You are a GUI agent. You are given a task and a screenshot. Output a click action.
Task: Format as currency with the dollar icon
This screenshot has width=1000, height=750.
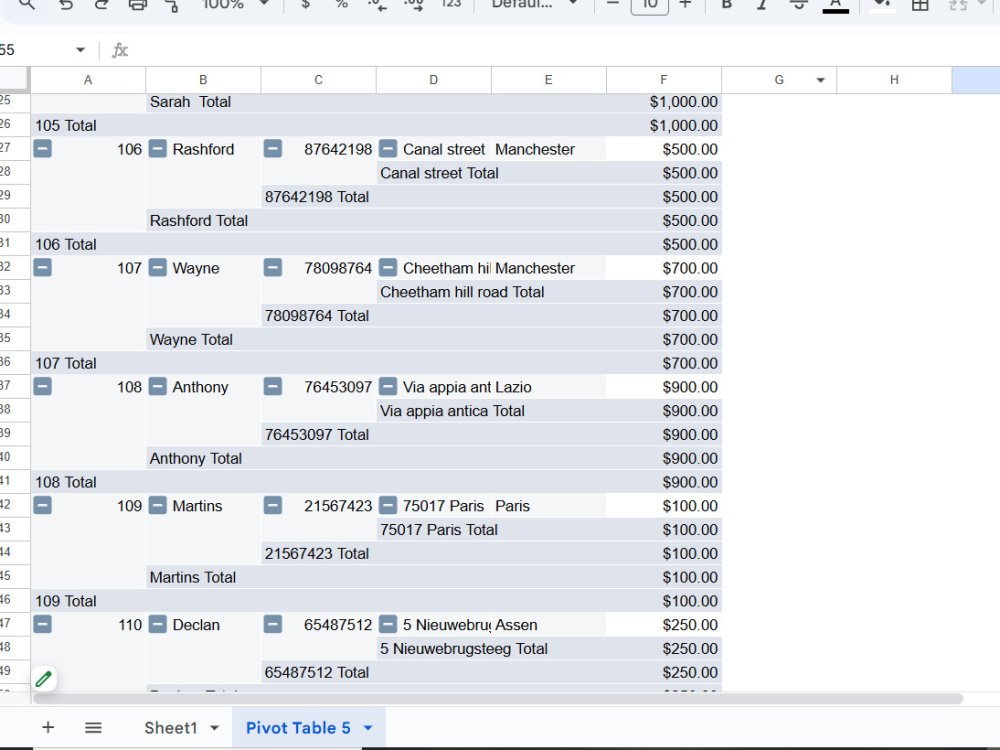305,4
